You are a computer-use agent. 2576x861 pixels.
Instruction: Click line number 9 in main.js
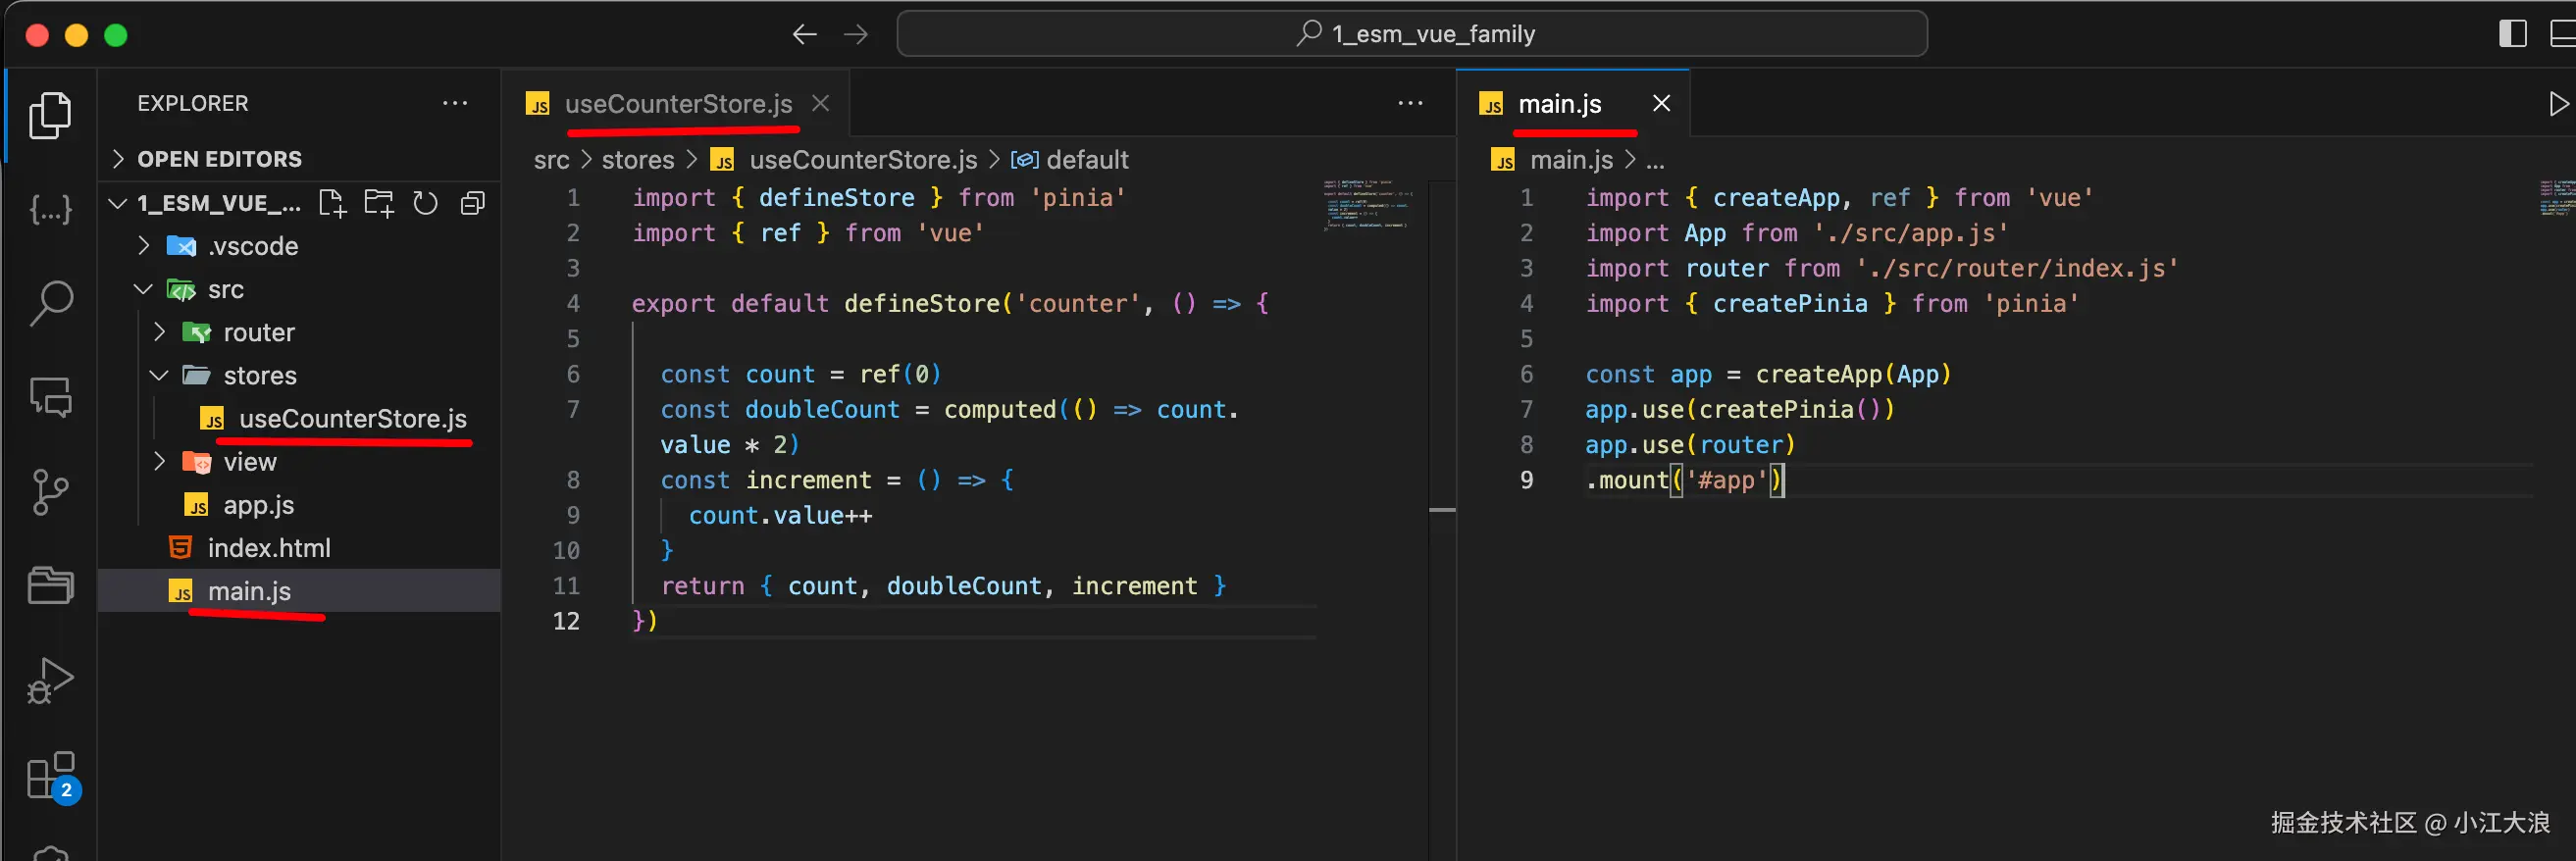click(1526, 480)
